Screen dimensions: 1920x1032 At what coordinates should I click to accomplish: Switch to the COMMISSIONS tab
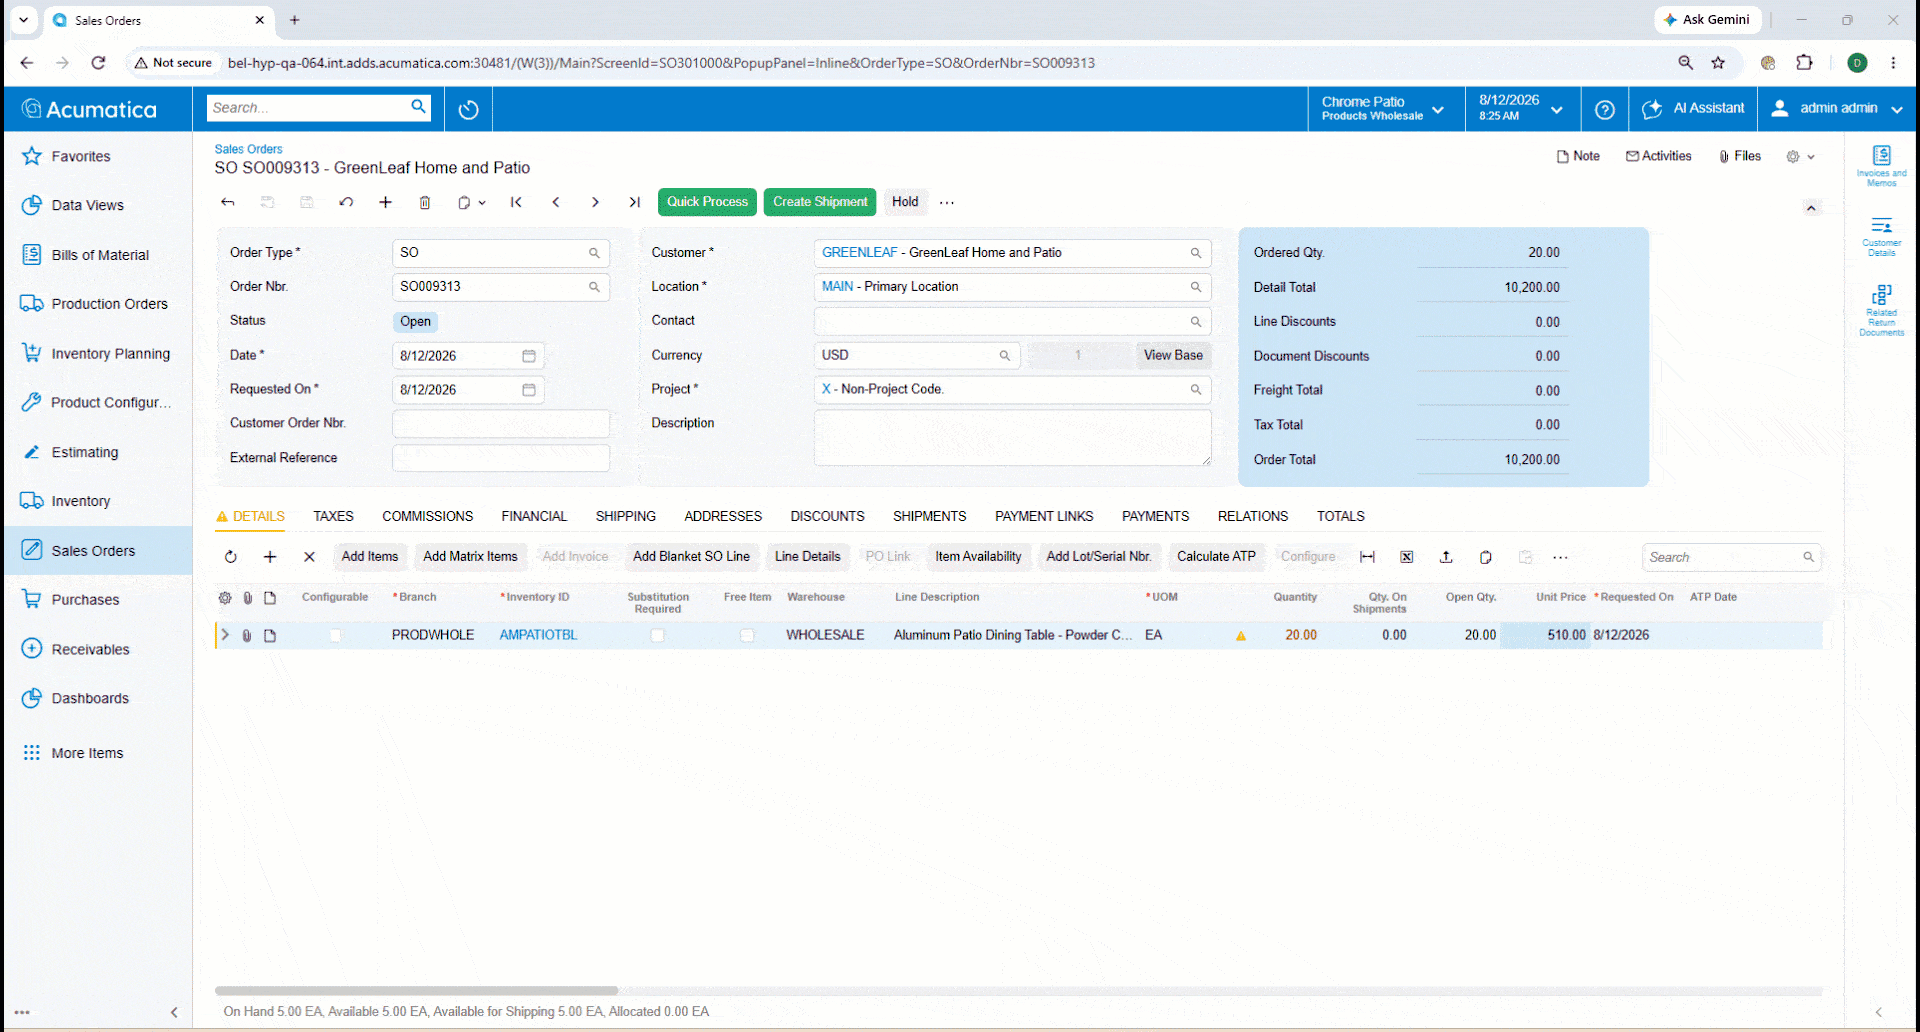pos(427,517)
